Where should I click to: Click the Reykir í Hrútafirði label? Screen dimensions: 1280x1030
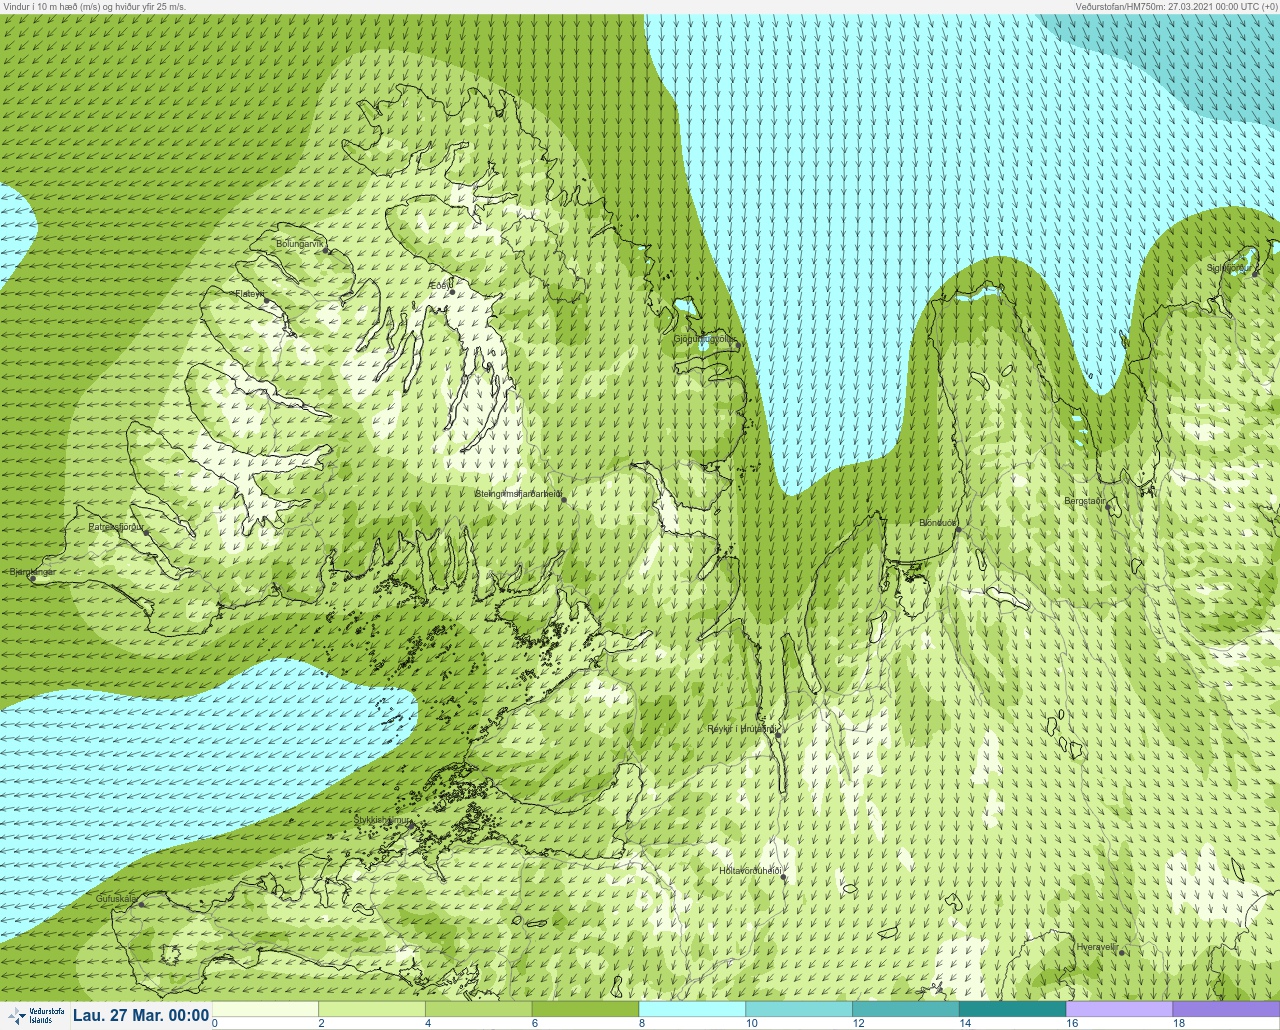742,729
